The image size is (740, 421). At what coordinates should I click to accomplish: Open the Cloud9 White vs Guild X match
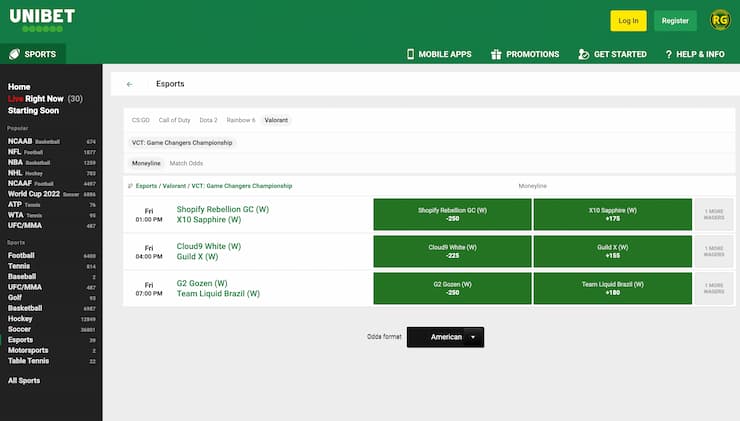(209, 251)
